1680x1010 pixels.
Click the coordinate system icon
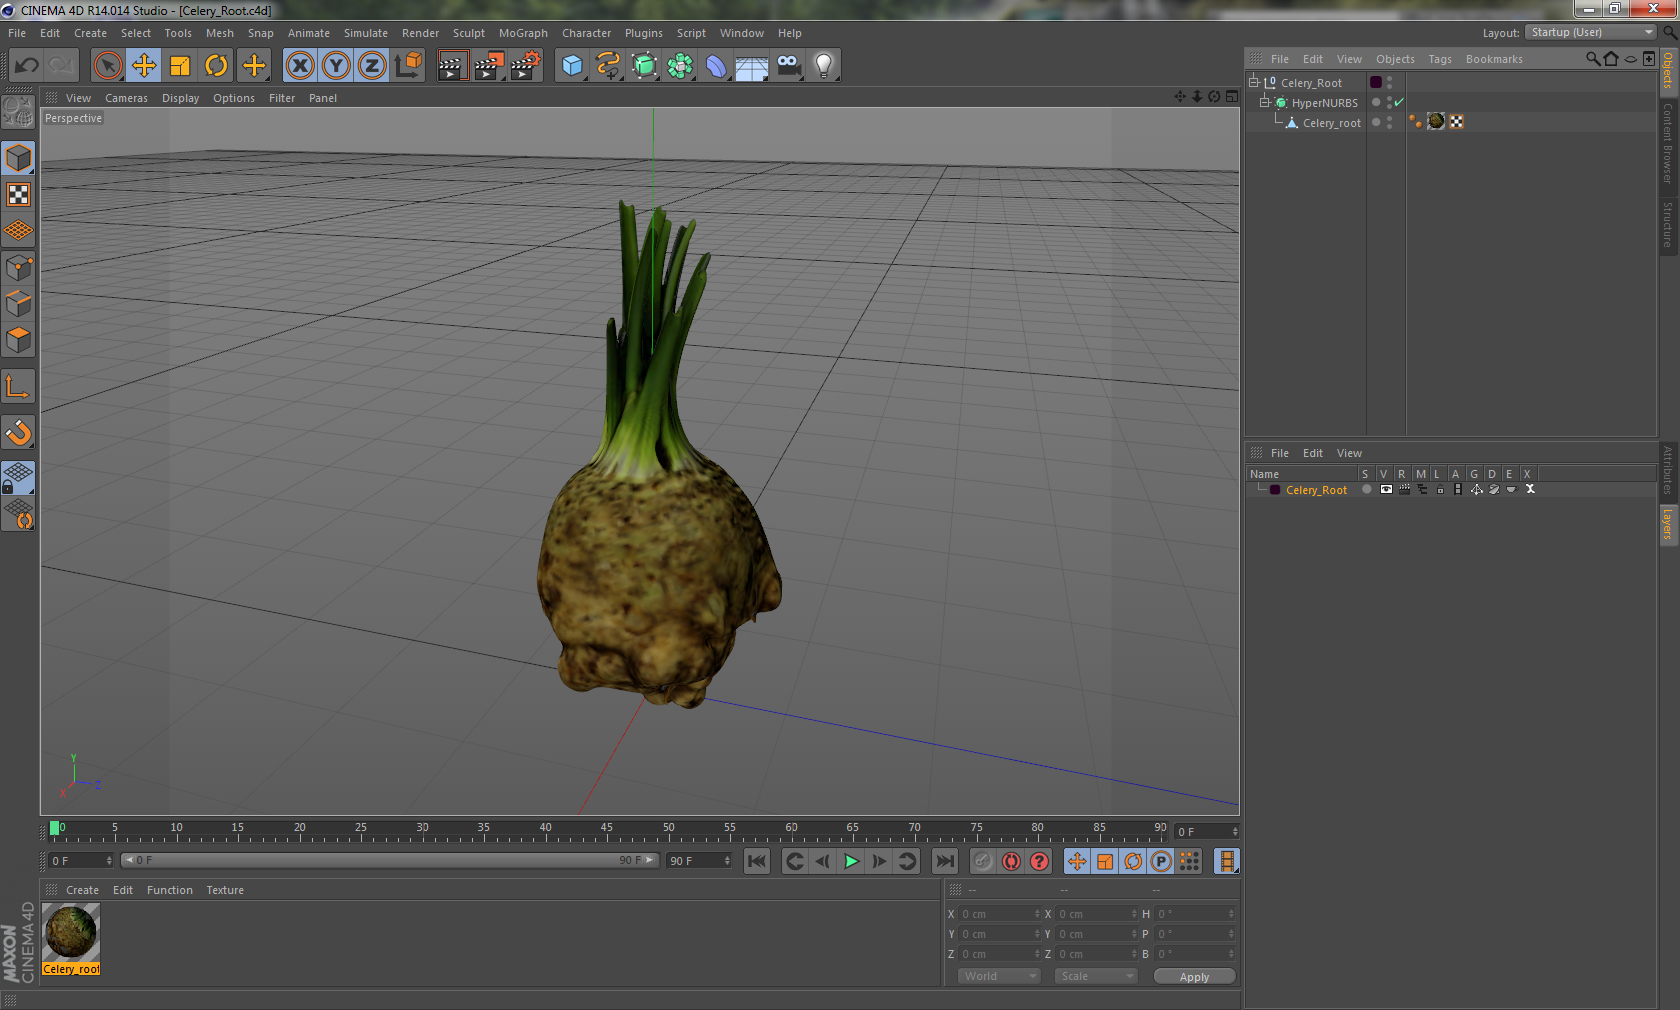(408, 66)
